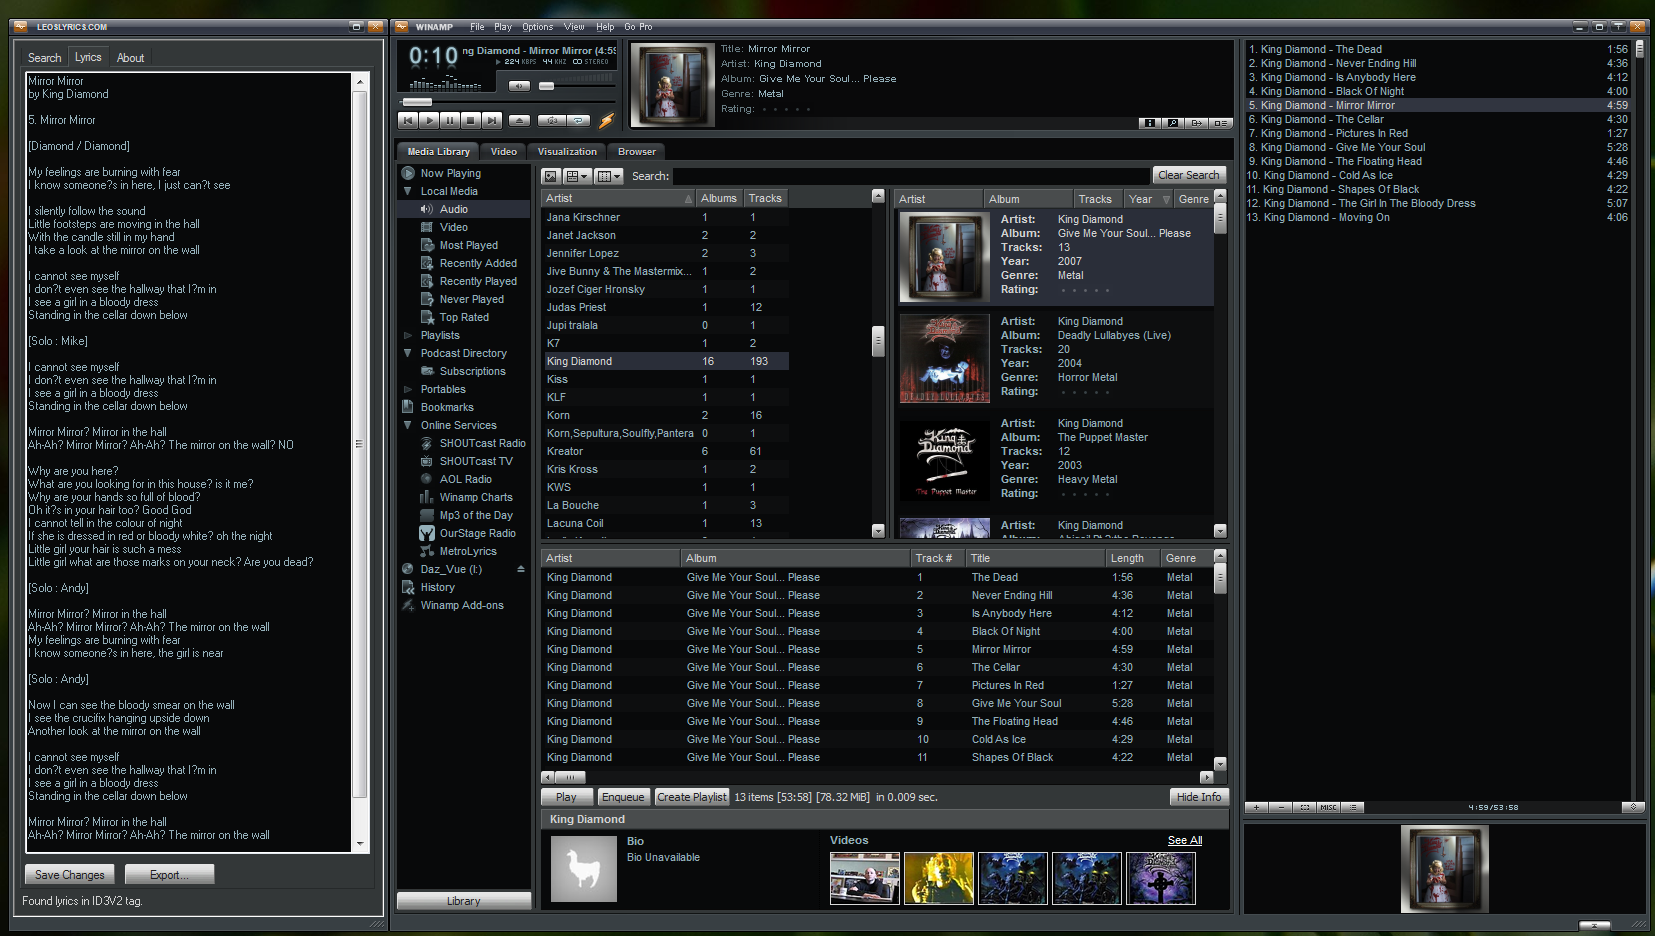This screenshot has width=1655, height=936.
Task: Stop playback in Winamp
Action: [471, 120]
